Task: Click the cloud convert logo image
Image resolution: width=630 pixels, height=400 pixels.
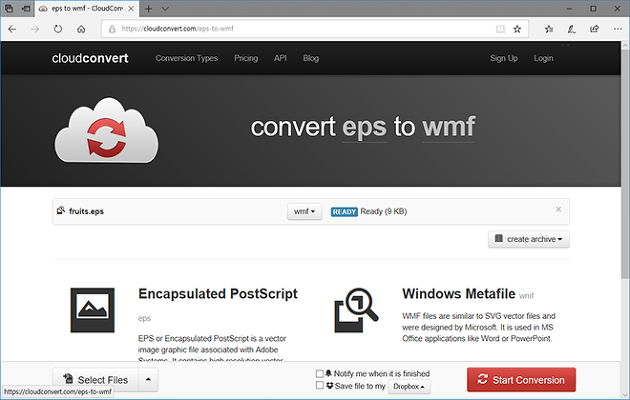Action: (x=106, y=130)
